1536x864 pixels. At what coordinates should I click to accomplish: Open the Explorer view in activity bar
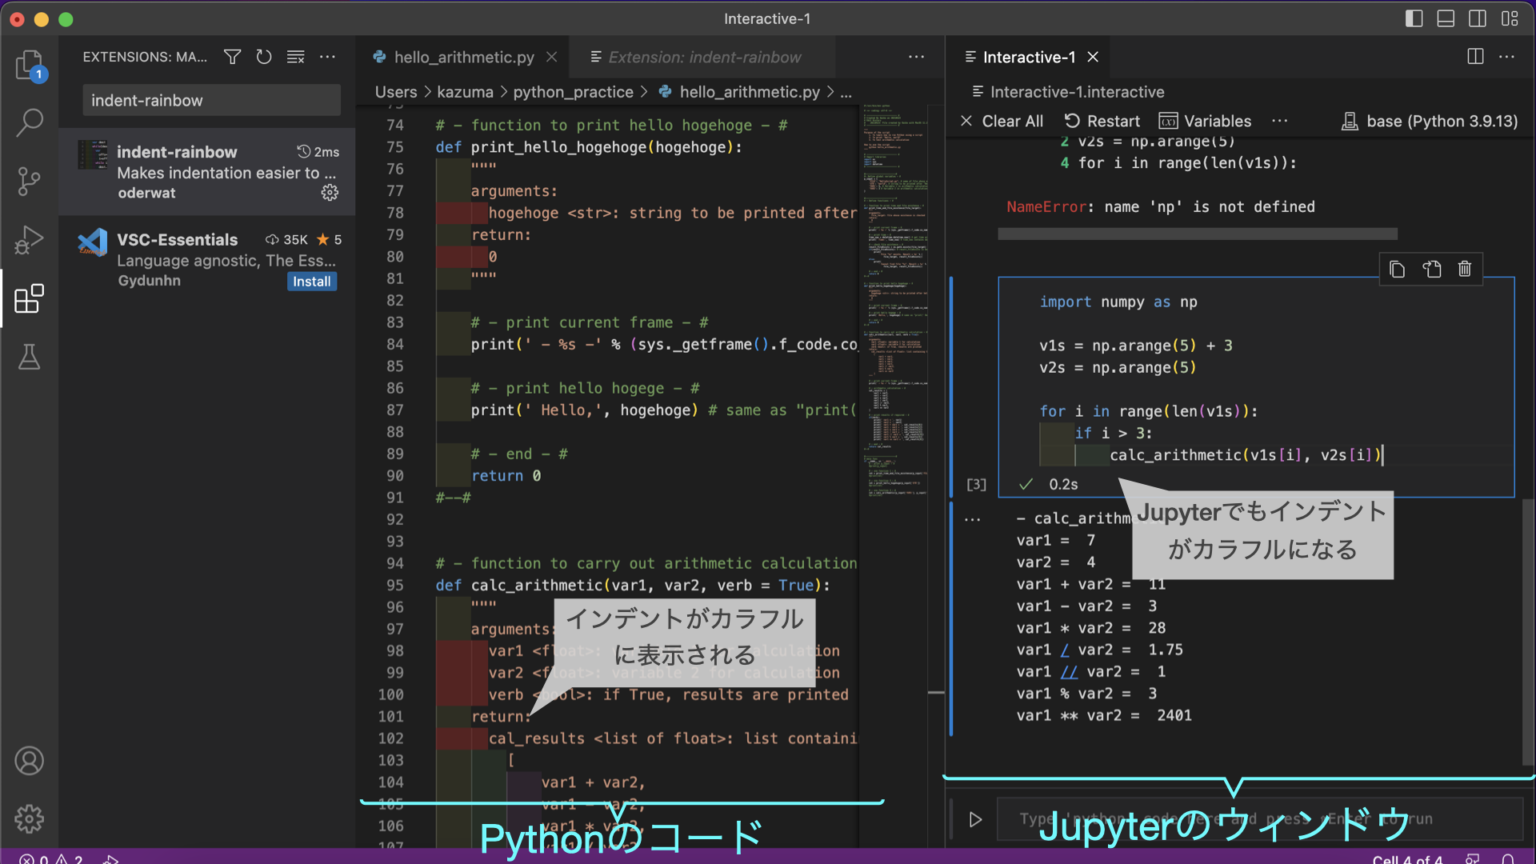click(29, 66)
